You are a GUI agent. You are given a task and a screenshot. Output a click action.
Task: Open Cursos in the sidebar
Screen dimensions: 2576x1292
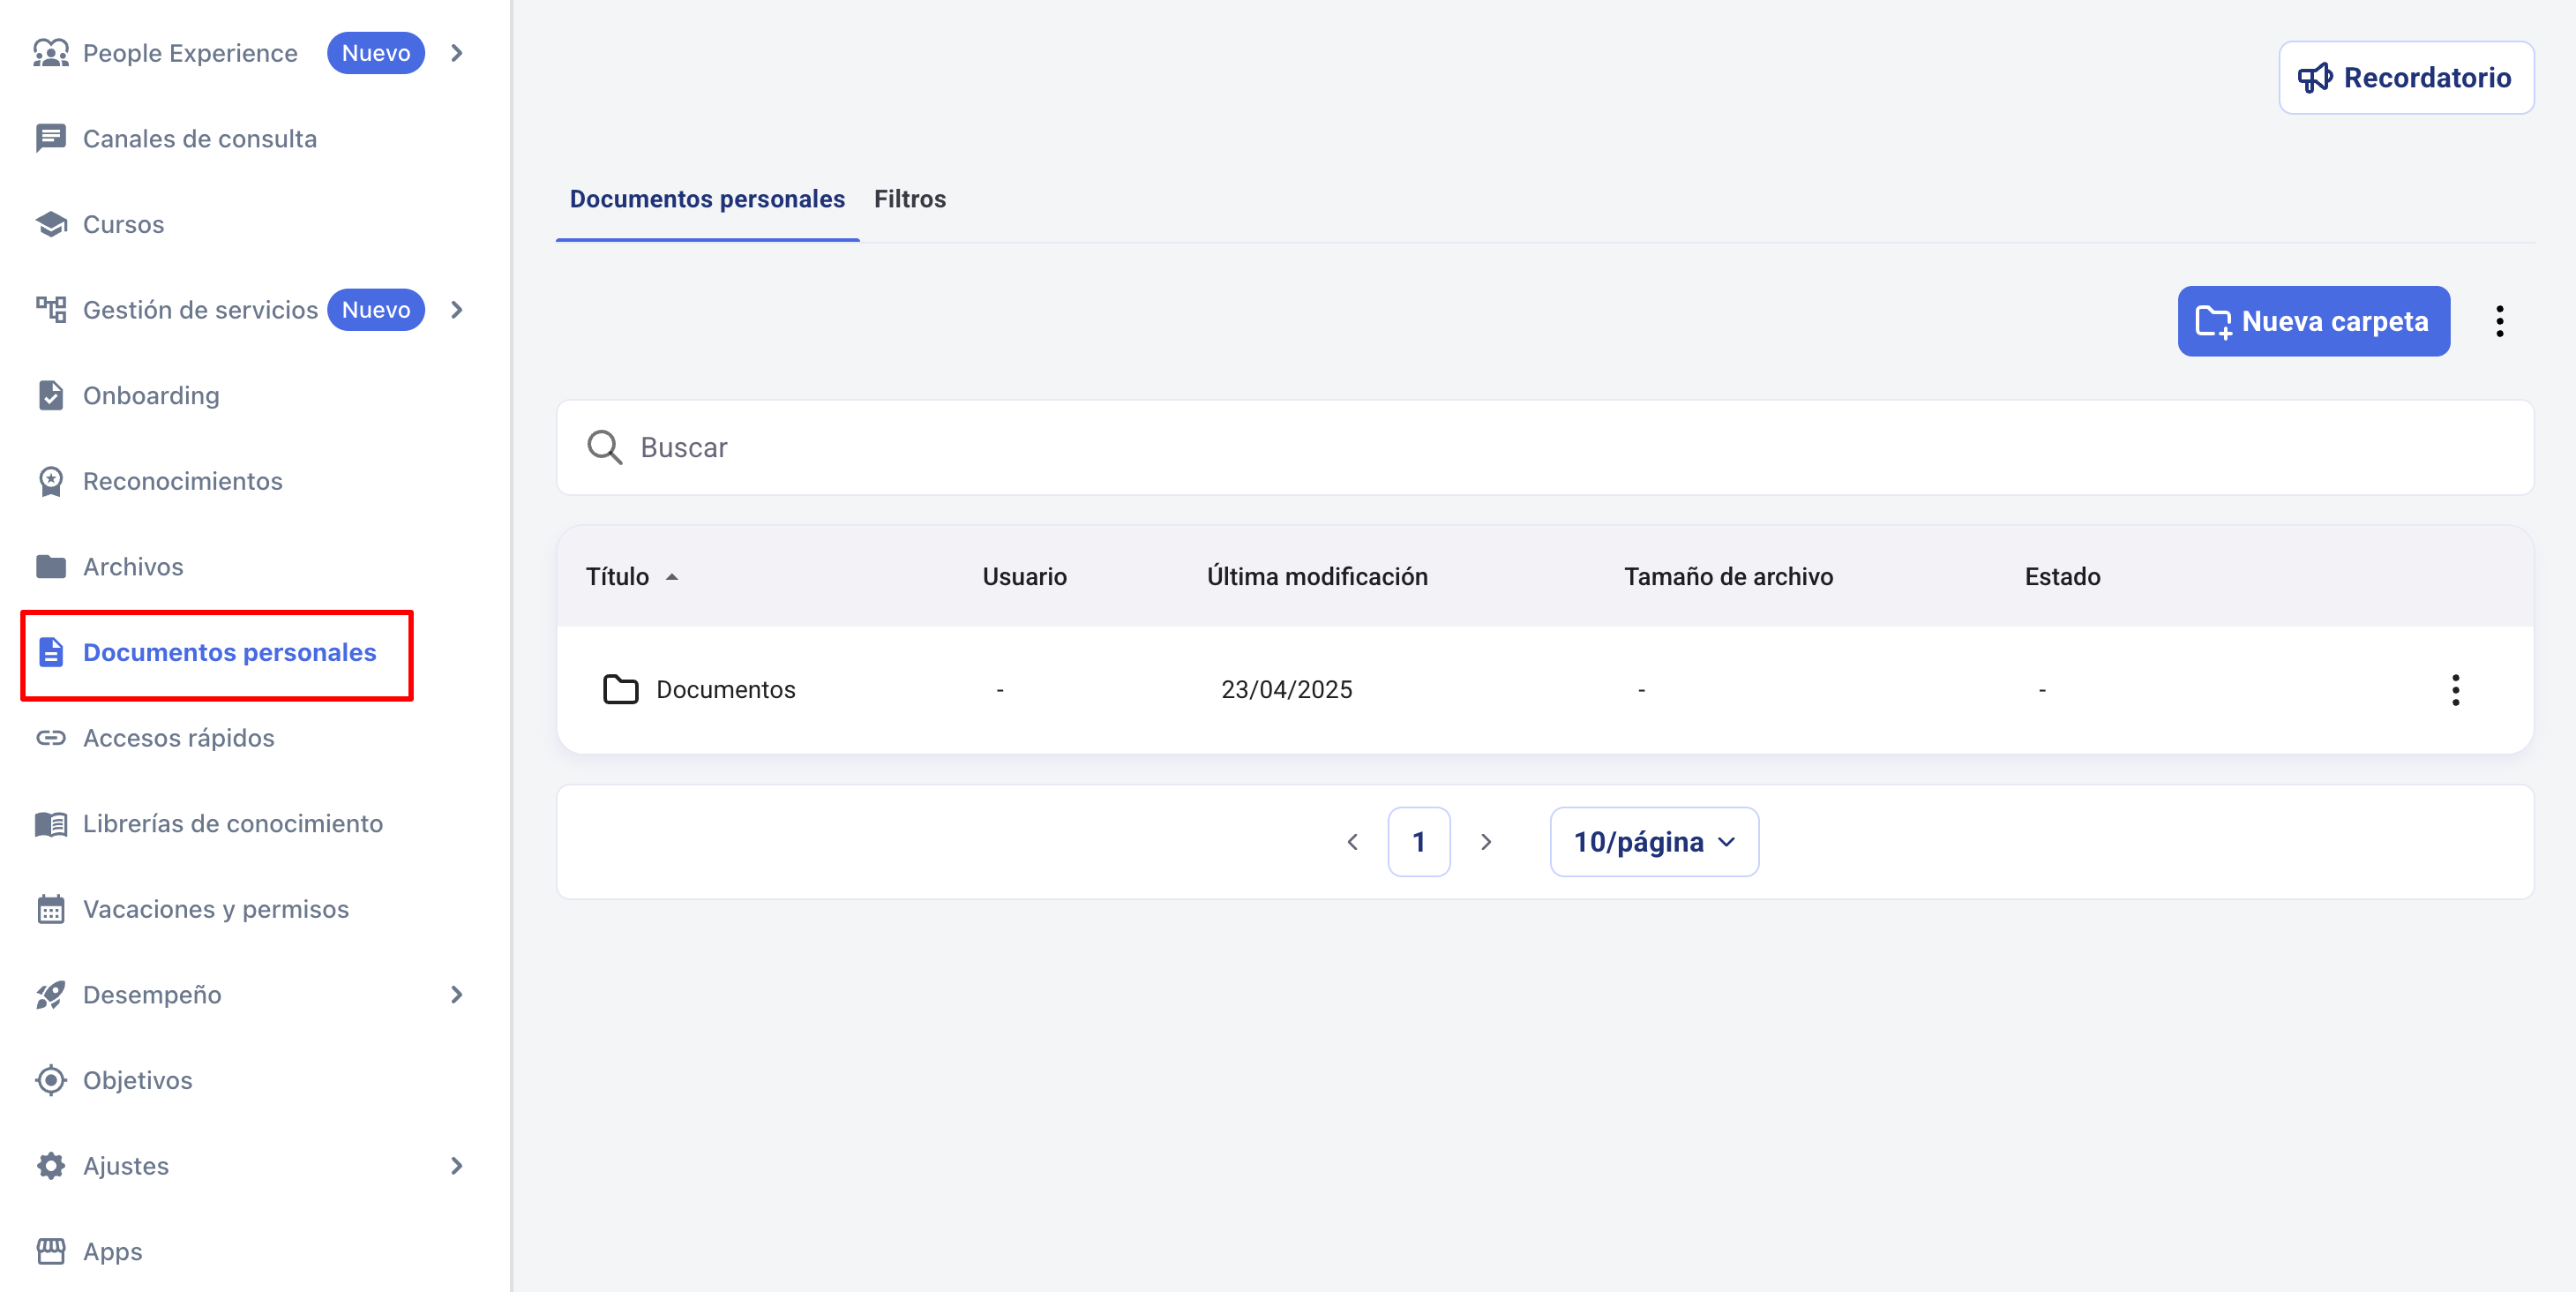(x=123, y=224)
